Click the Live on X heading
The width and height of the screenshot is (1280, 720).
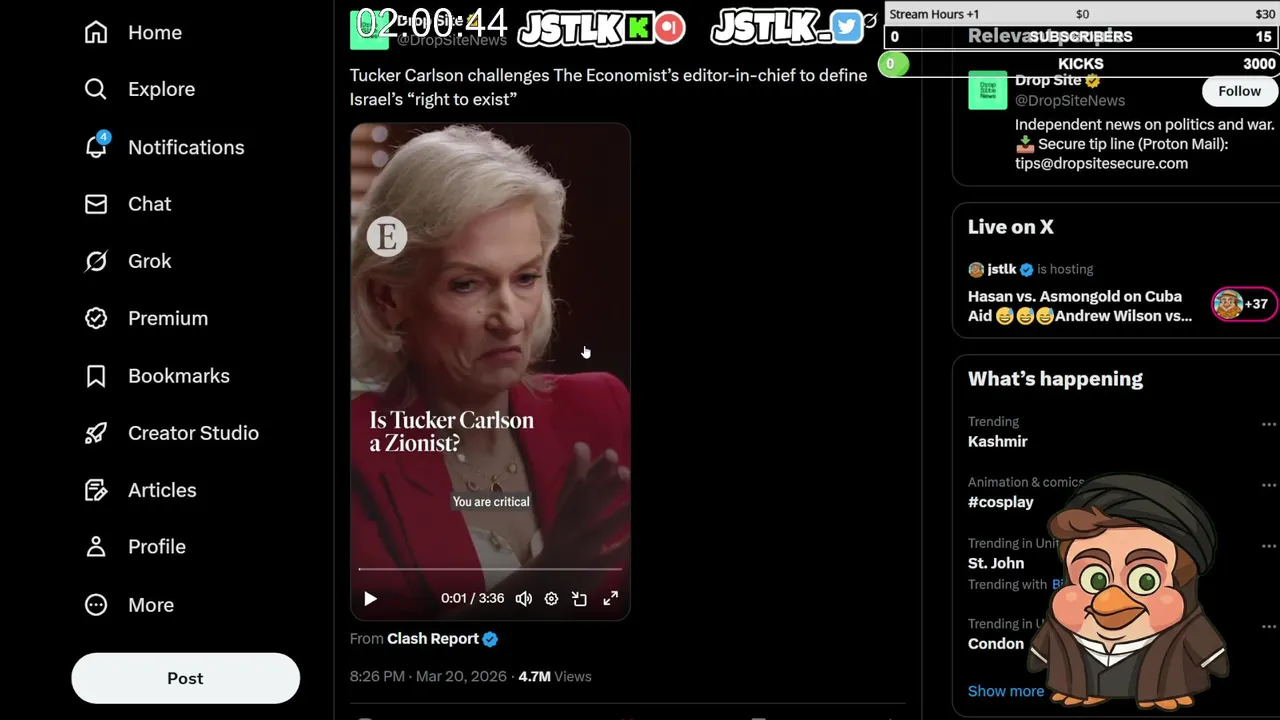pos(1011,227)
